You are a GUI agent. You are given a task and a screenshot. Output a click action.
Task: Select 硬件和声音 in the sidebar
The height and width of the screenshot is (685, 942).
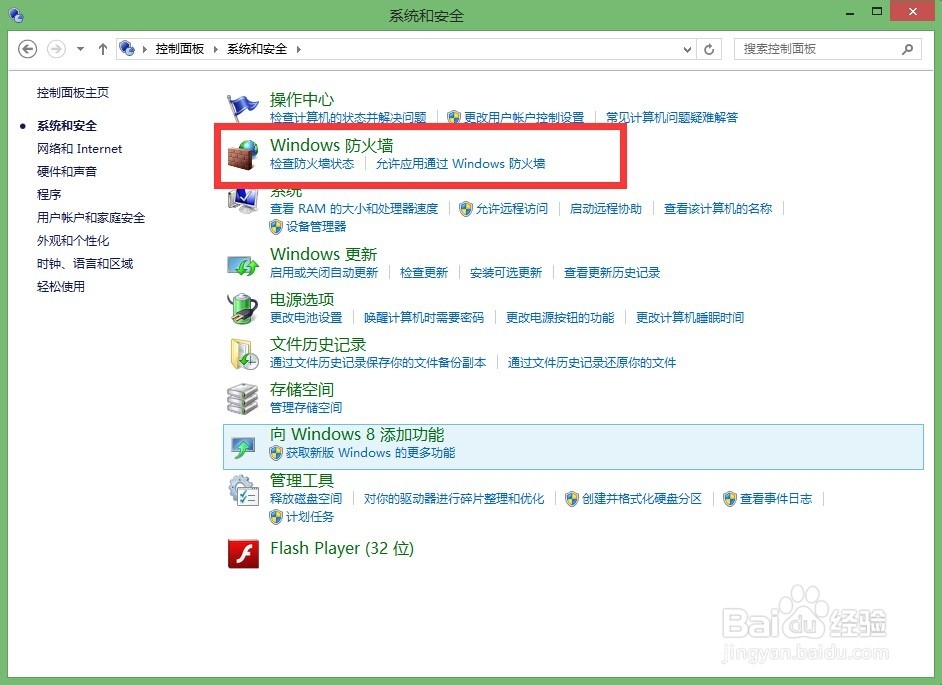(67, 171)
